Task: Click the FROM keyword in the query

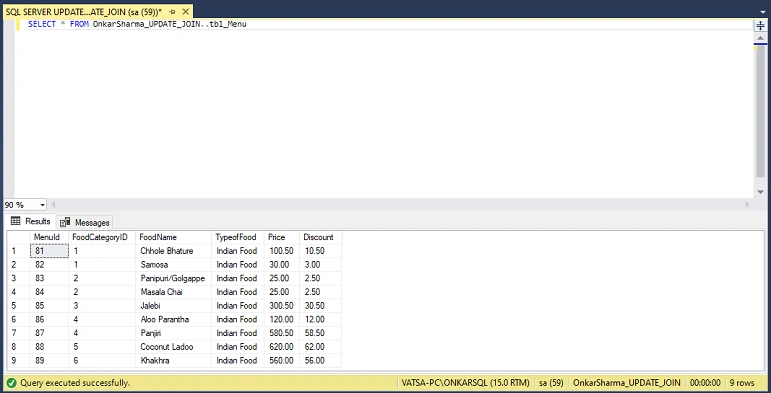Action: pyautogui.click(x=79, y=24)
